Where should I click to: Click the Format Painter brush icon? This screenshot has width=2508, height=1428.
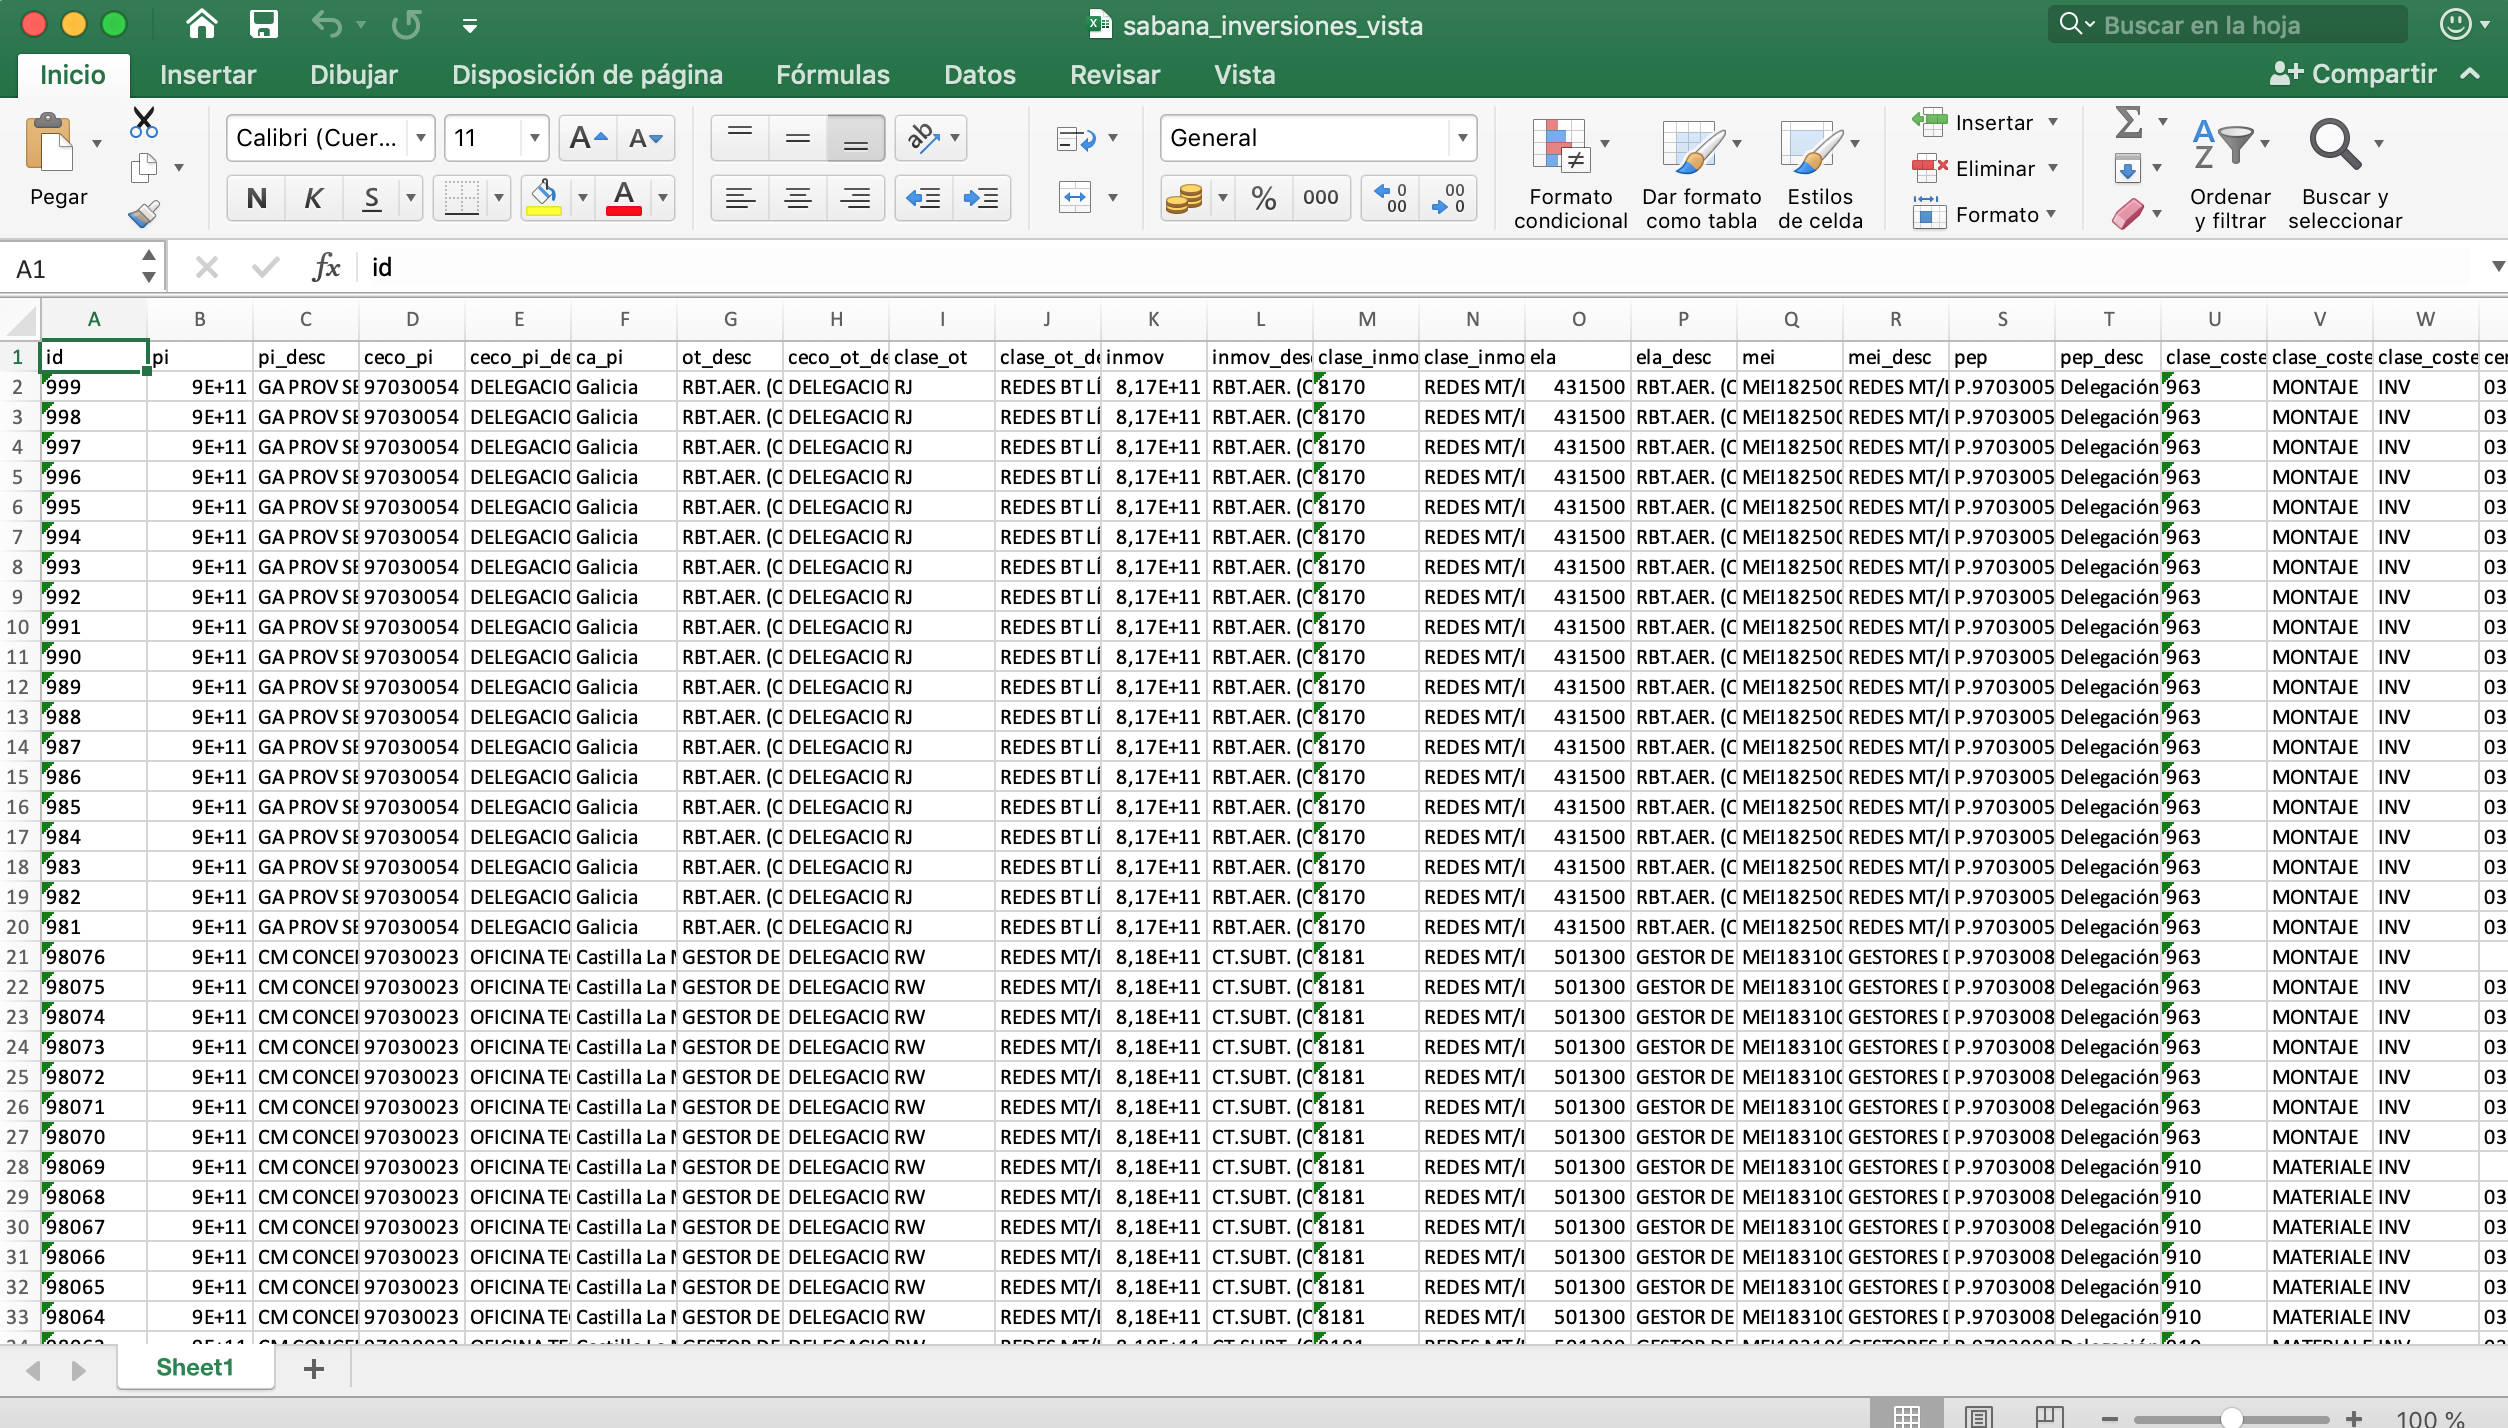point(144,213)
